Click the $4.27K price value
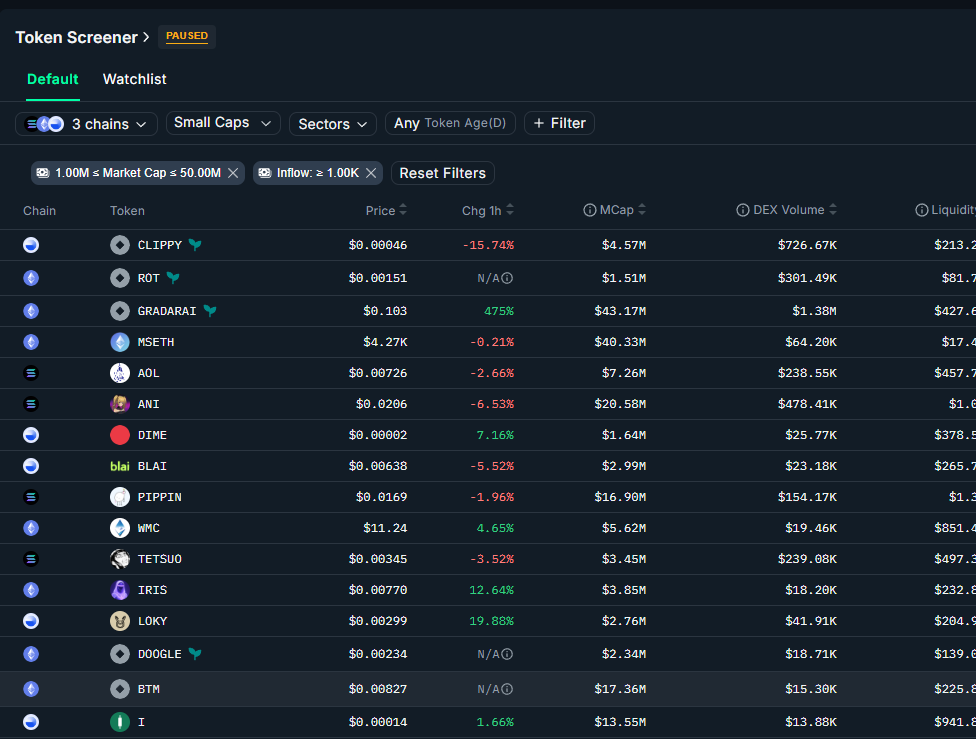The width and height of the screenshot is (976, 739). [x=385, y=342]
